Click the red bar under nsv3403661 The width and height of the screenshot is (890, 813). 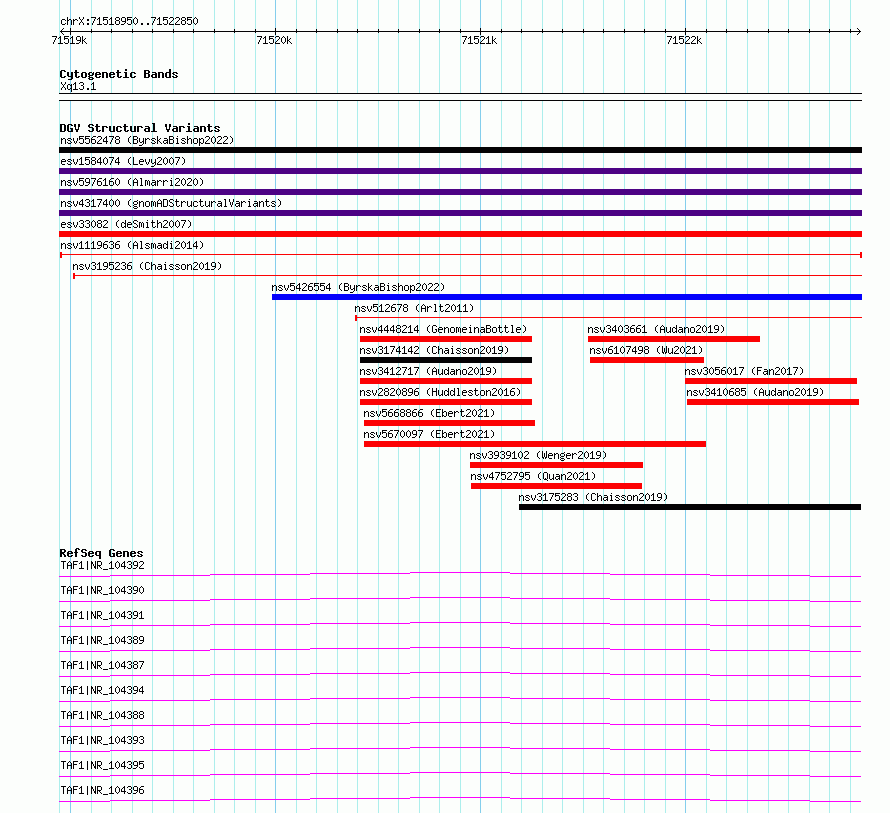(x=674, y=339)
